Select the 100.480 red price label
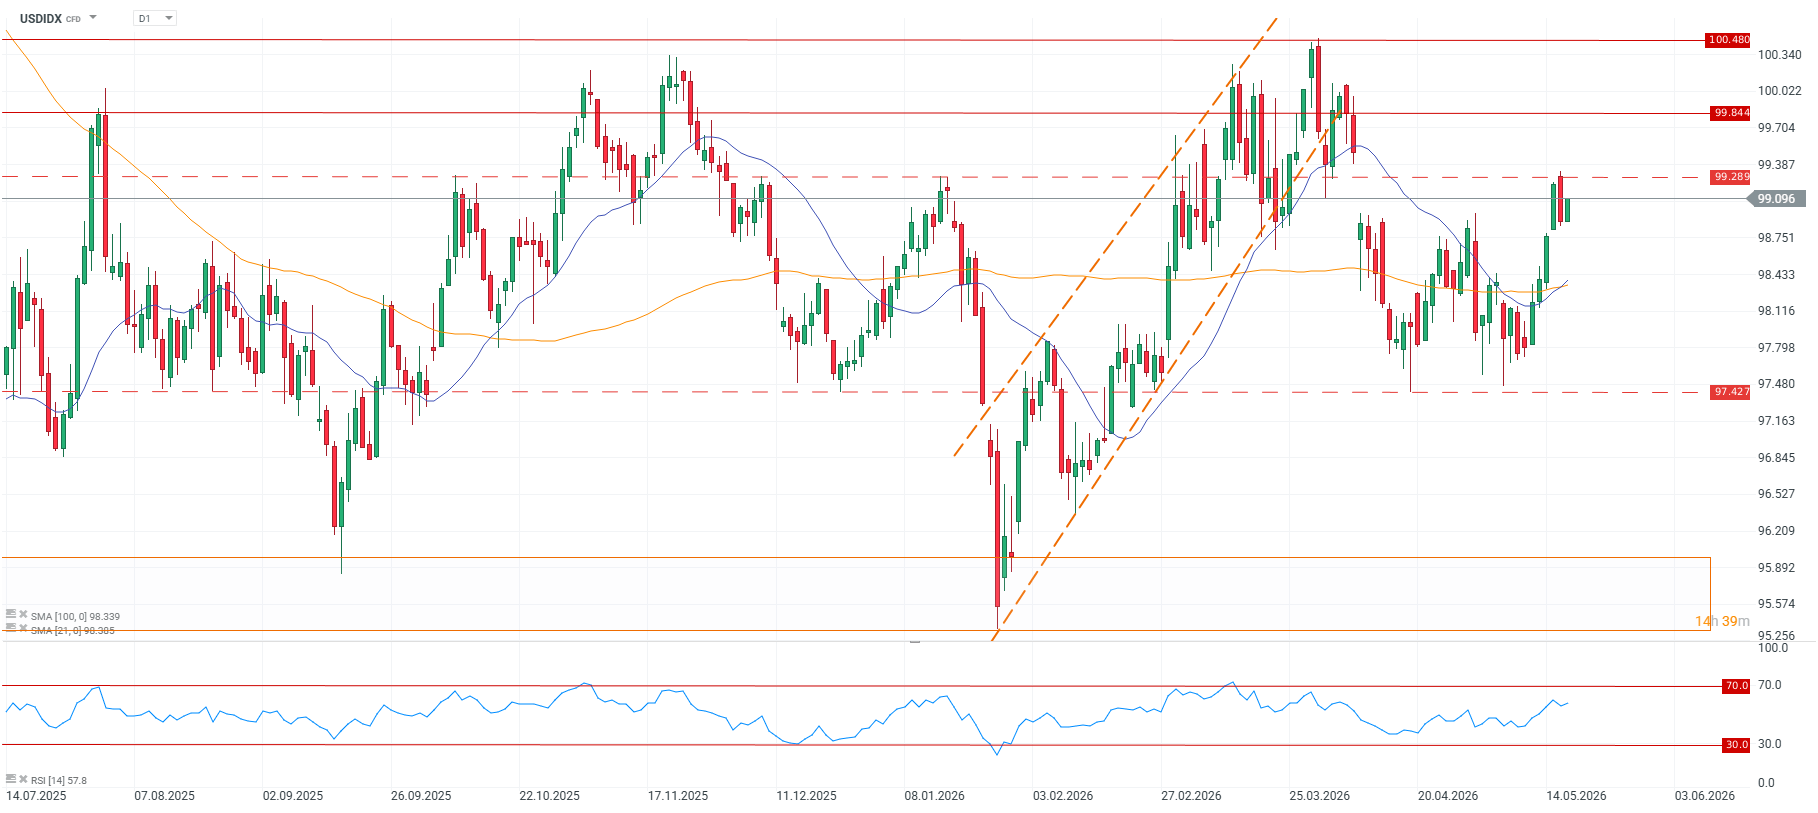This screenshot has height=813, width=1818. [1727, 40]
